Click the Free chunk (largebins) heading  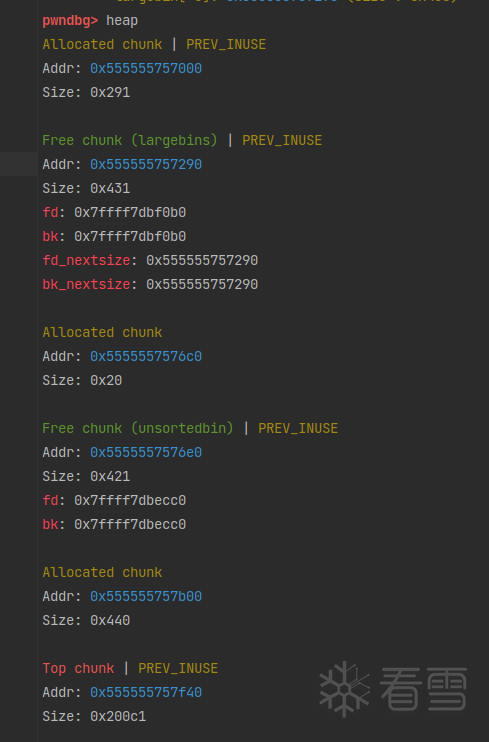tap(130, 141)
